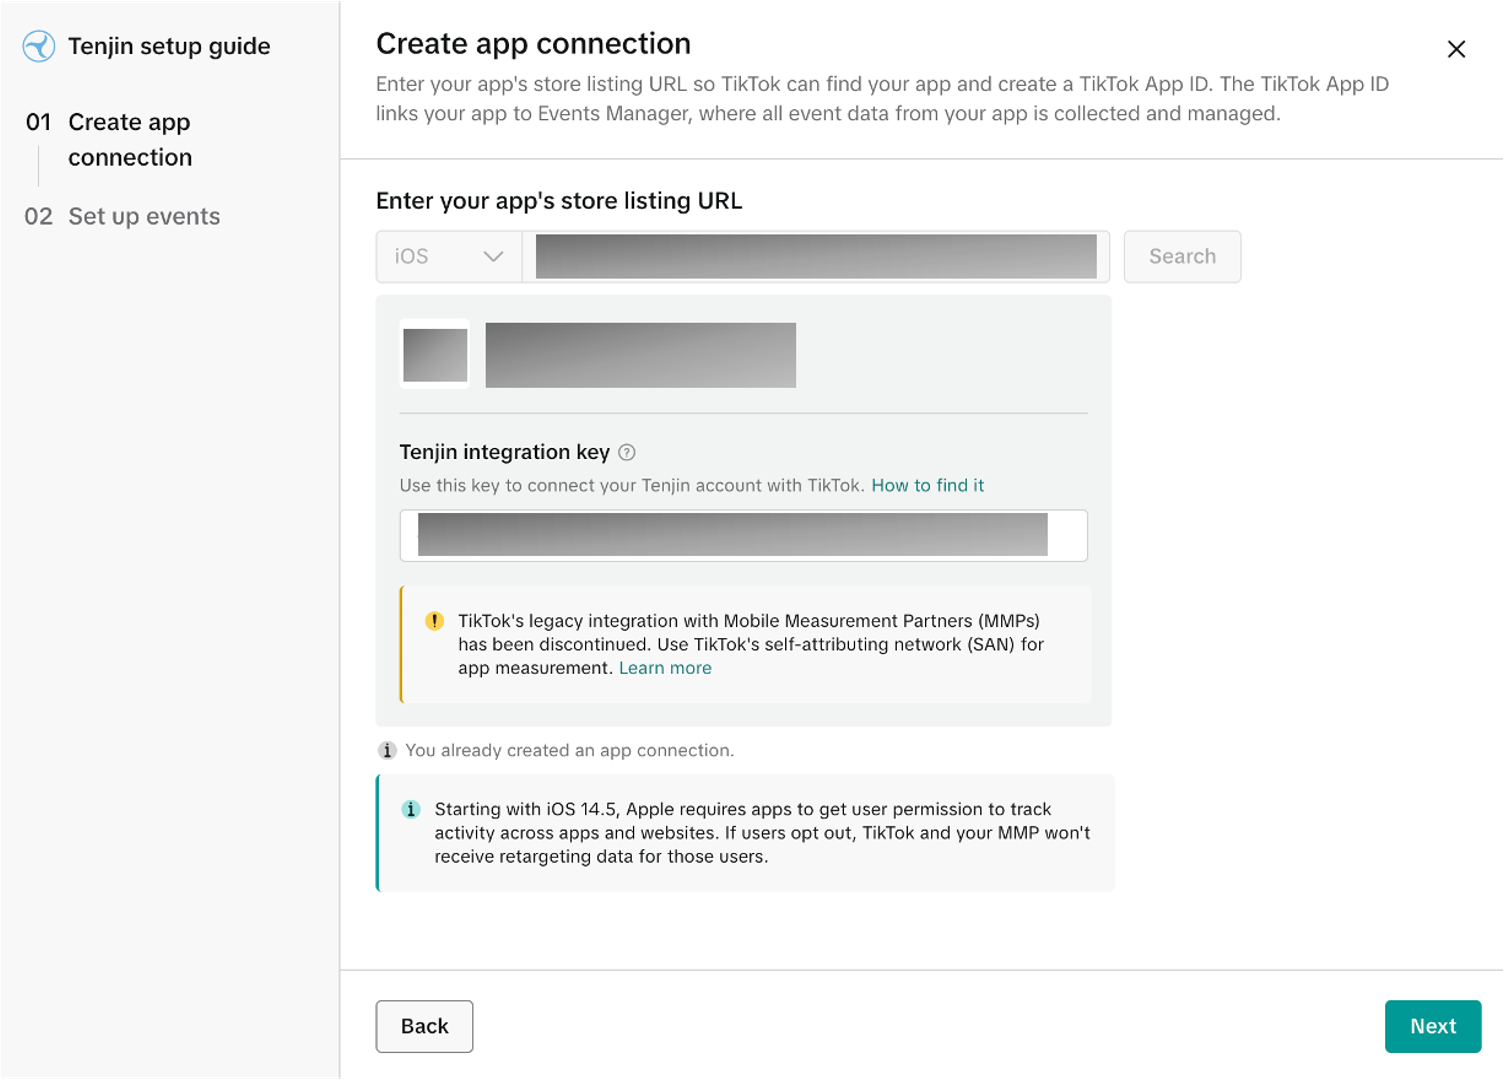Open the Learn more link about SAN

coord(665,668)
